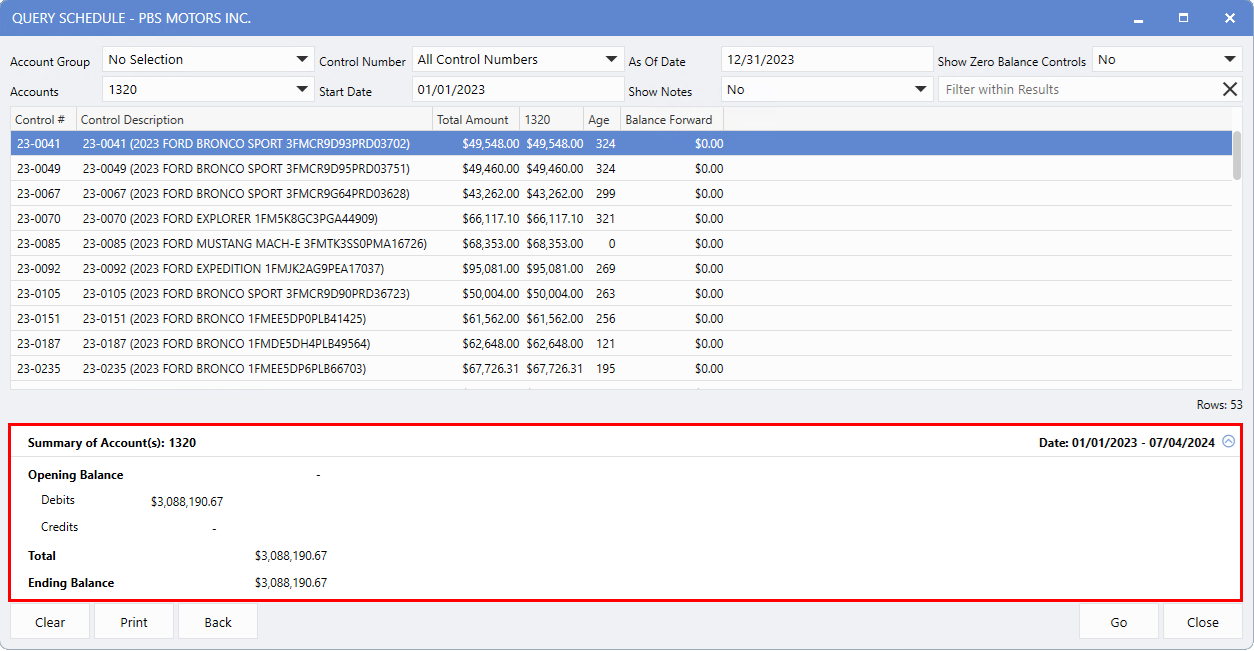The height and width of the screenshot is (651, 1254).
Task: Select control 23-0105 row
Action: coord(621,294)
